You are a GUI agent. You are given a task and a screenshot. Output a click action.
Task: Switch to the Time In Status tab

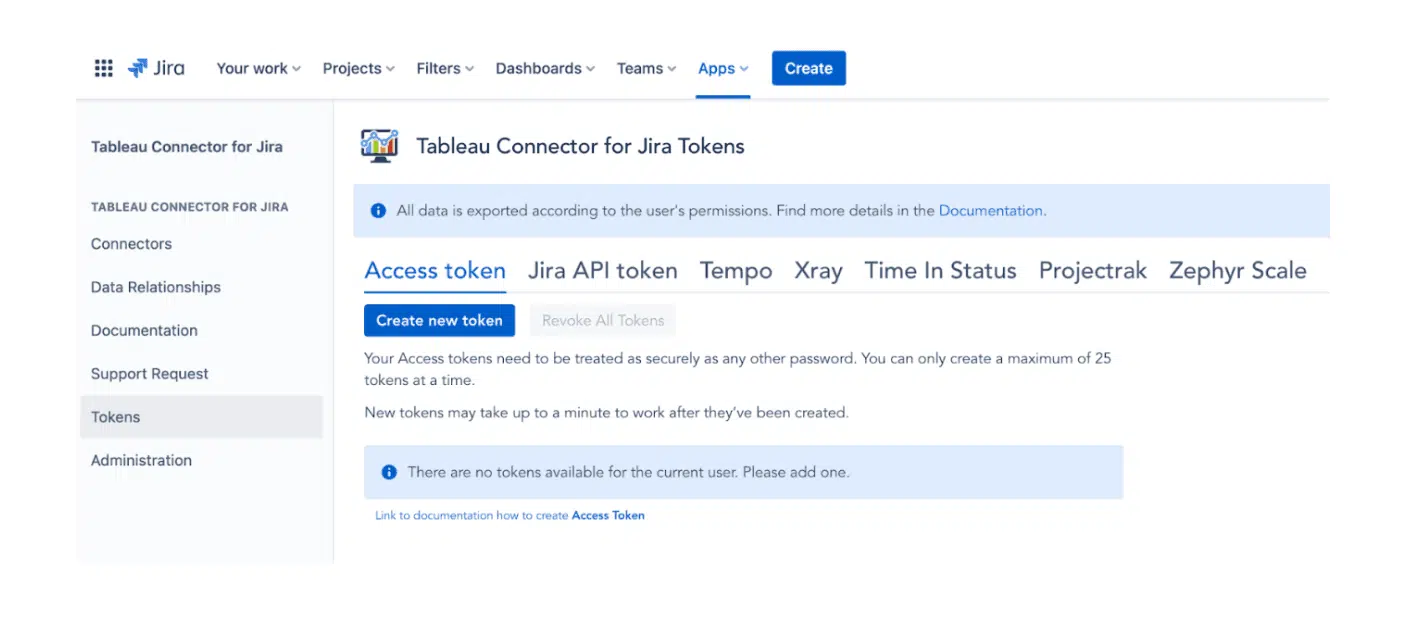click(940, 271)
